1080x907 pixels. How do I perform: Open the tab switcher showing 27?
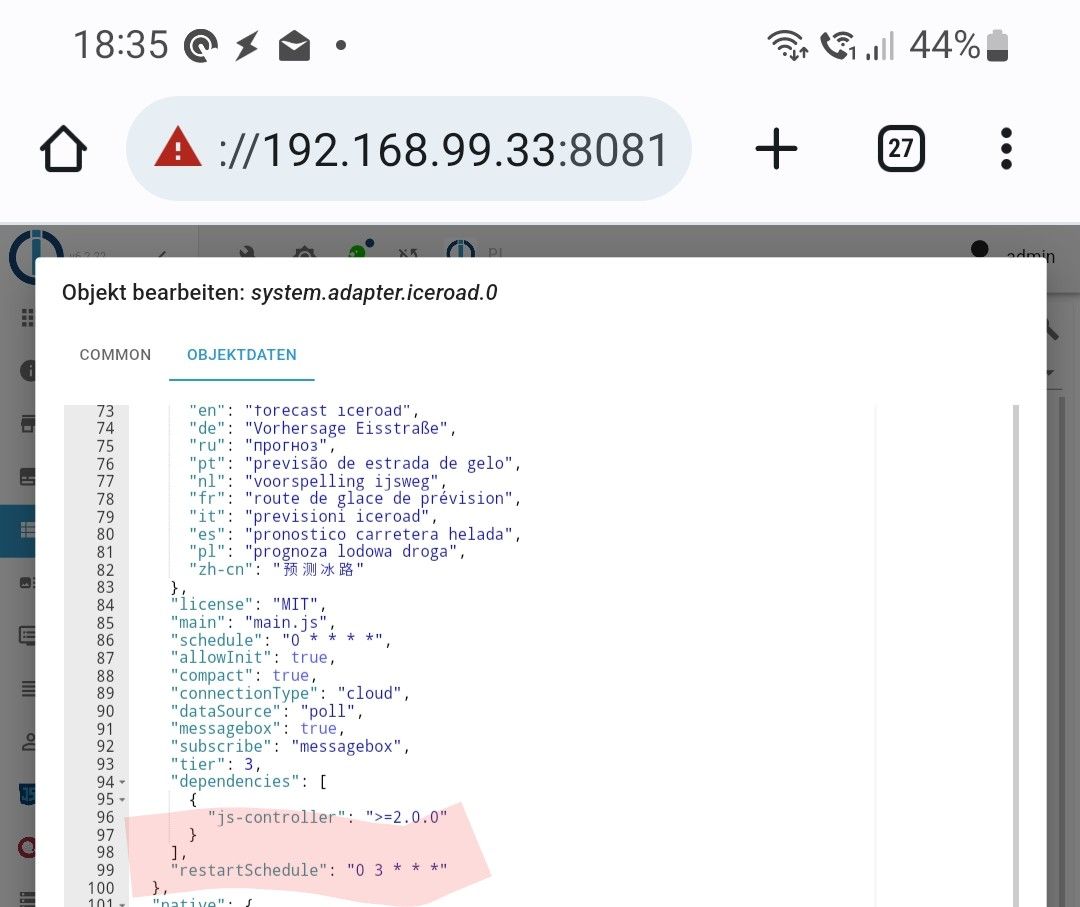(900, 150)
